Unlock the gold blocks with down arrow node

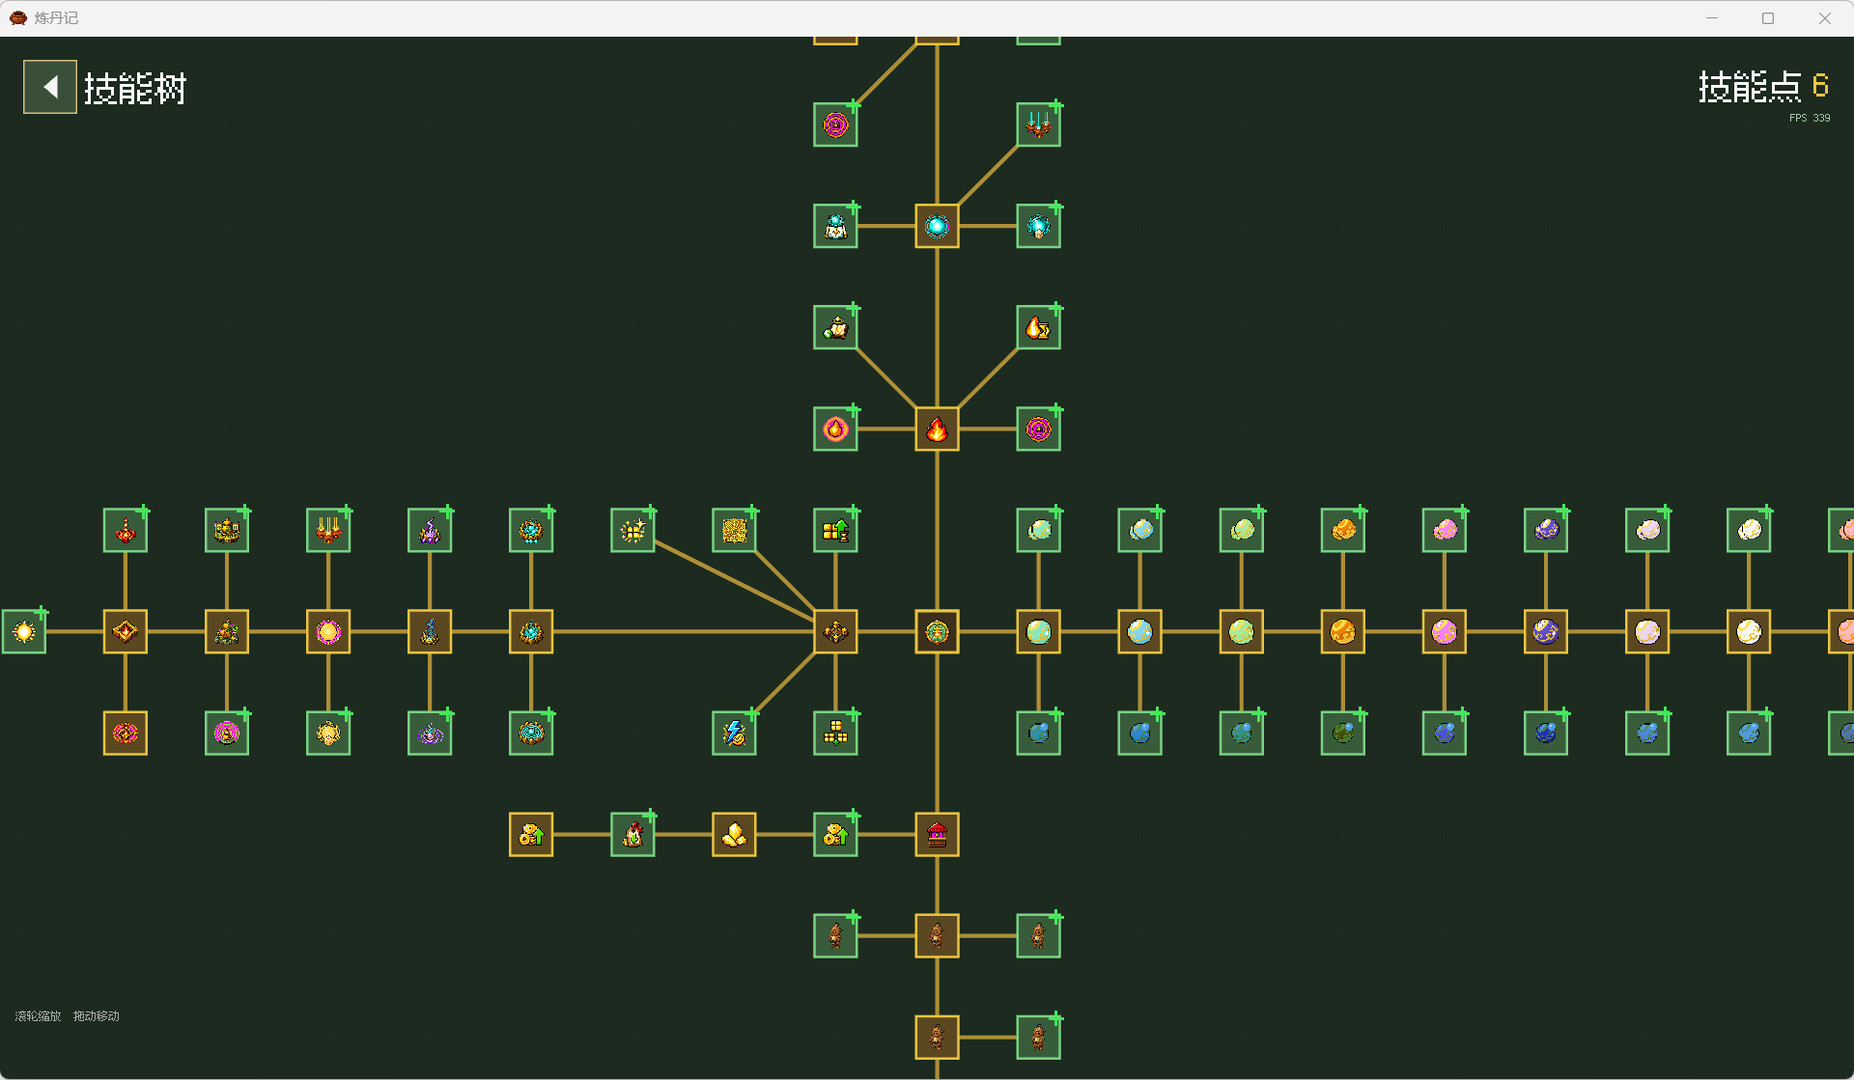tap(835, 733)
